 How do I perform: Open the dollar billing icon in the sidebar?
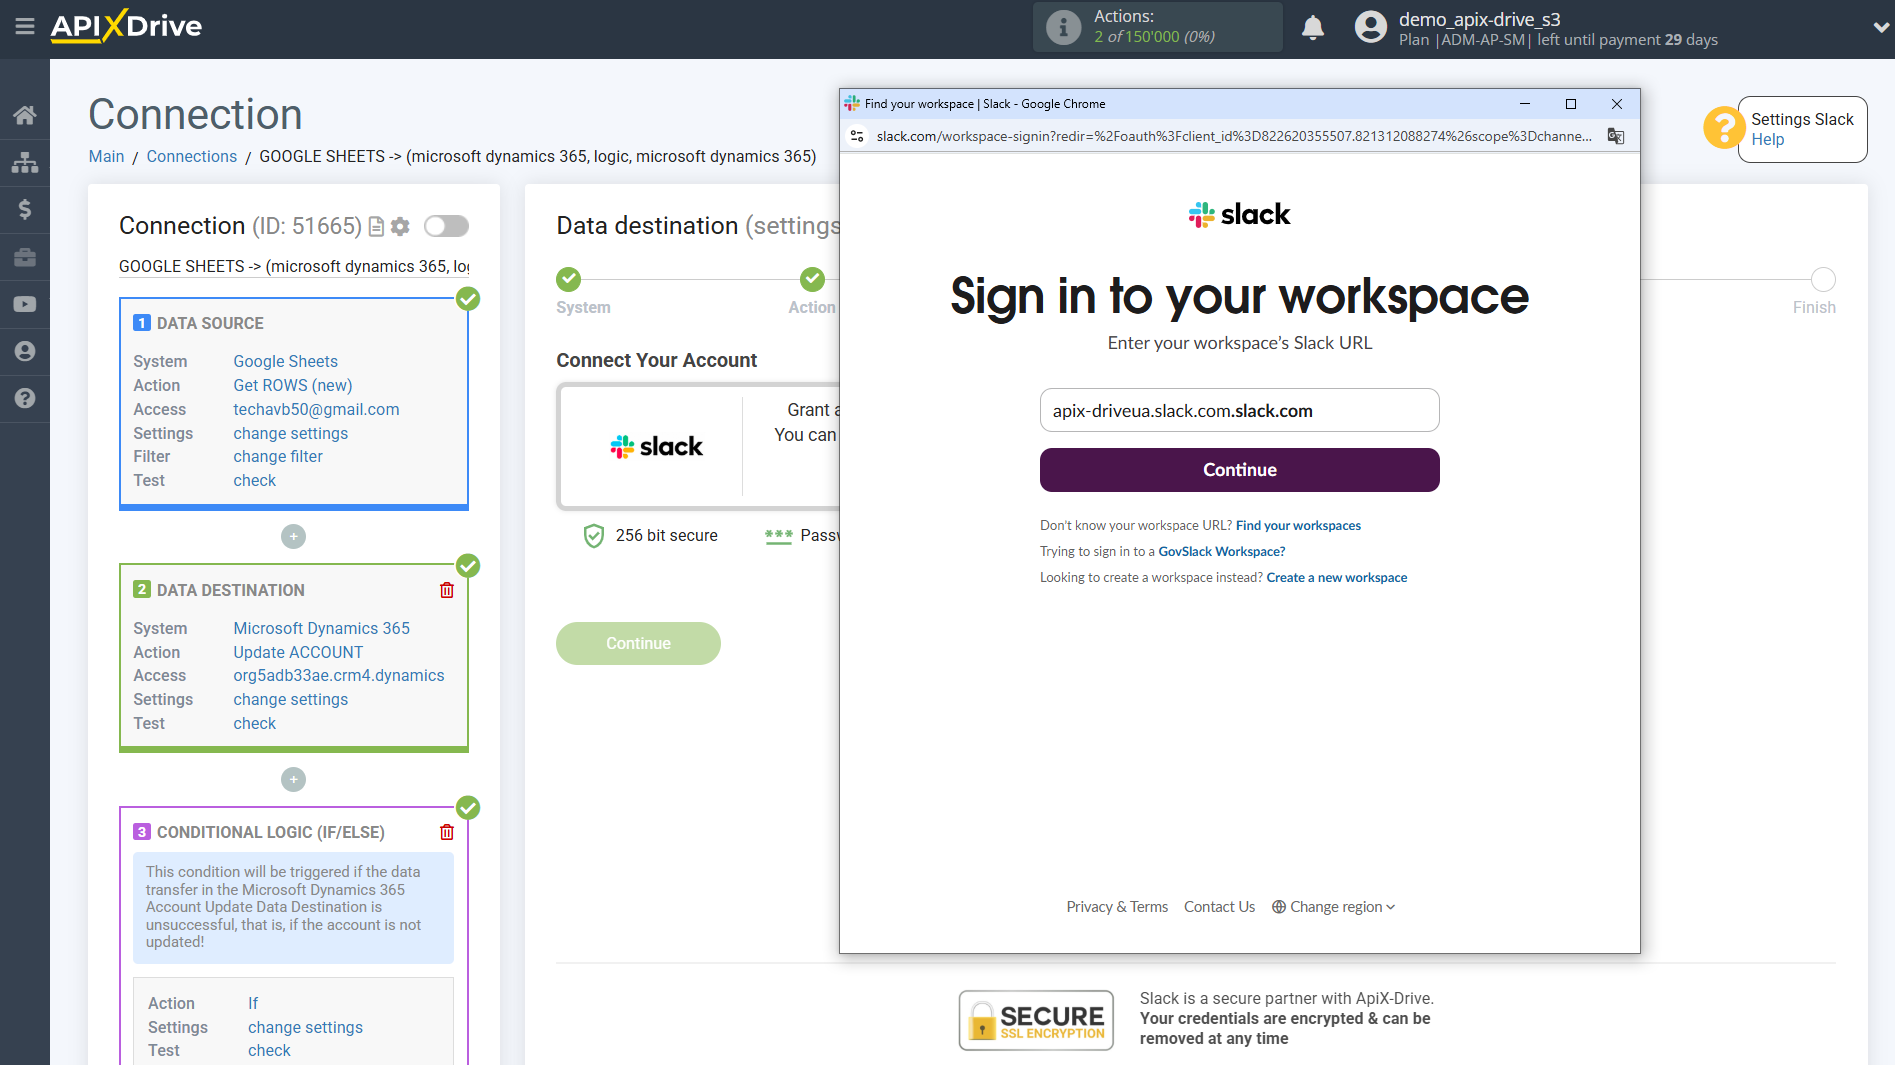pos(24,209)
